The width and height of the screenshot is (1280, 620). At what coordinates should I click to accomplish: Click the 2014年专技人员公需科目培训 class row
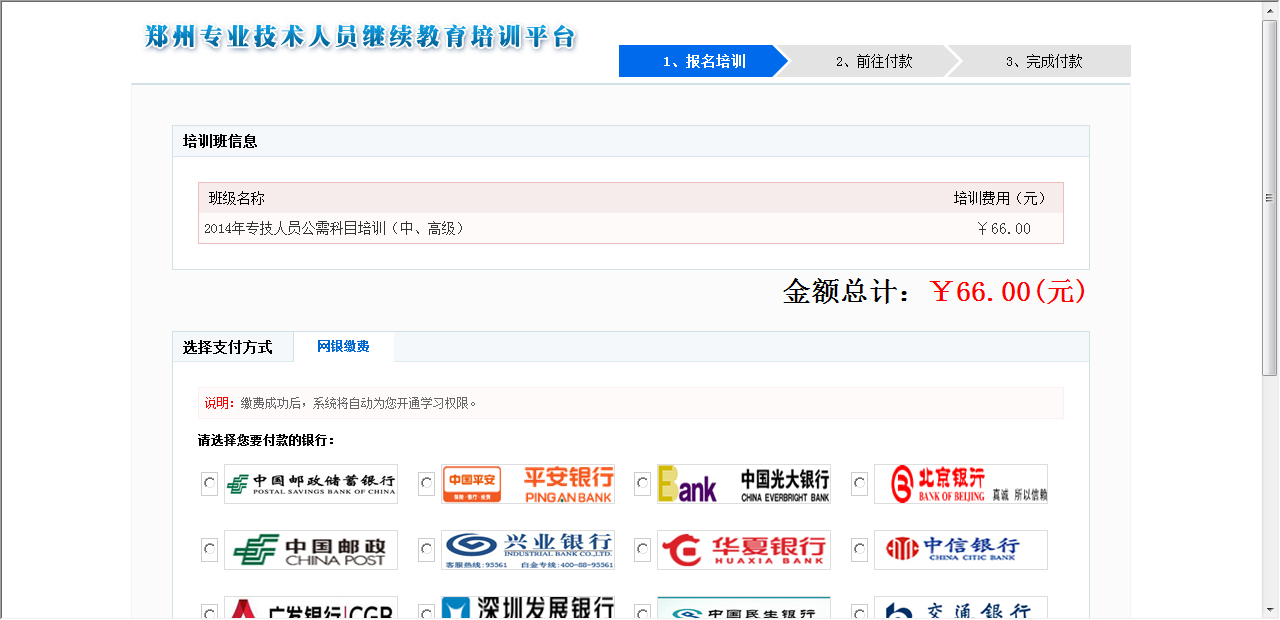630,228
